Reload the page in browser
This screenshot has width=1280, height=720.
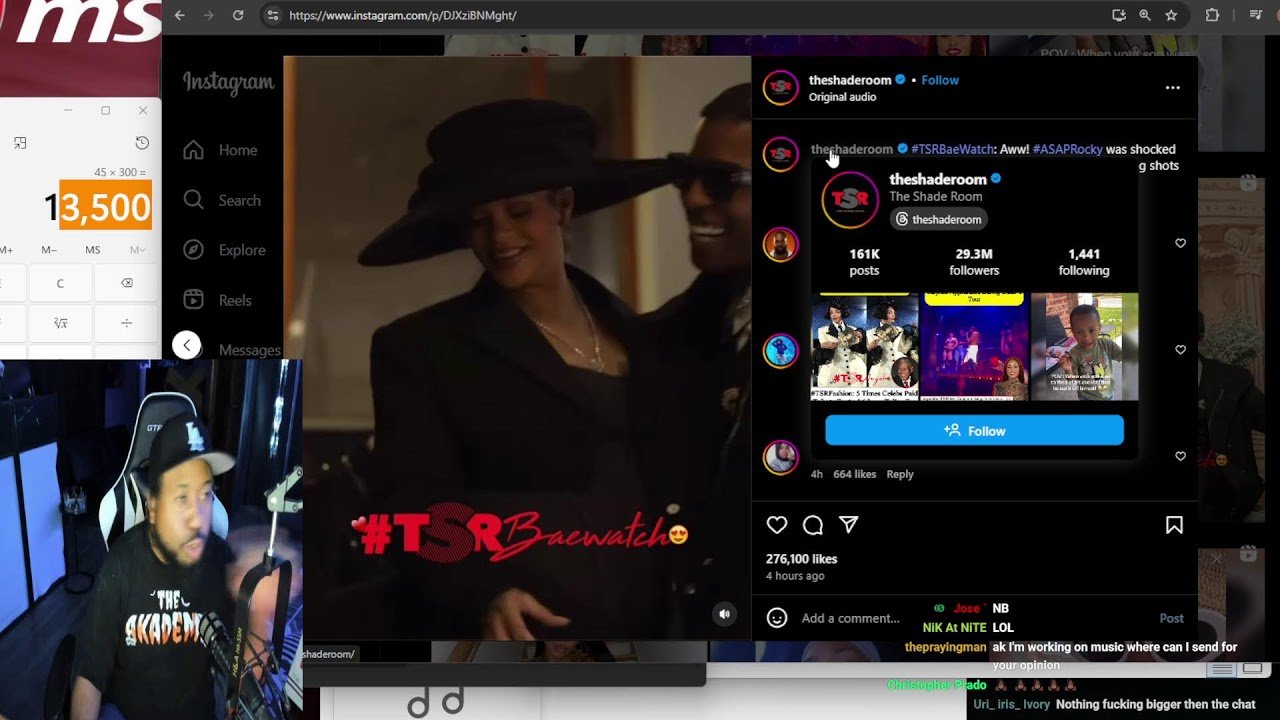point(238,15)
